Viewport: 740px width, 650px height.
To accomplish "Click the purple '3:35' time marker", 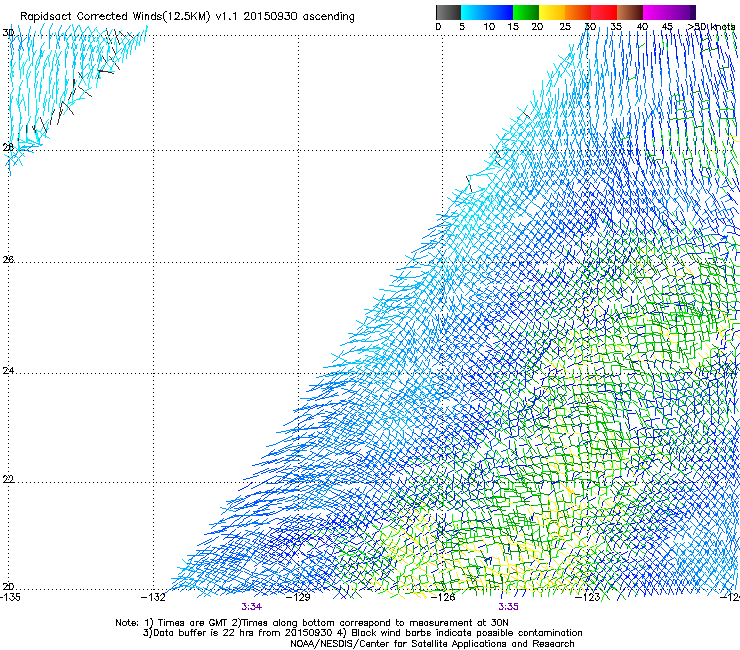I will pyautogui.click(x=508, y=607).
